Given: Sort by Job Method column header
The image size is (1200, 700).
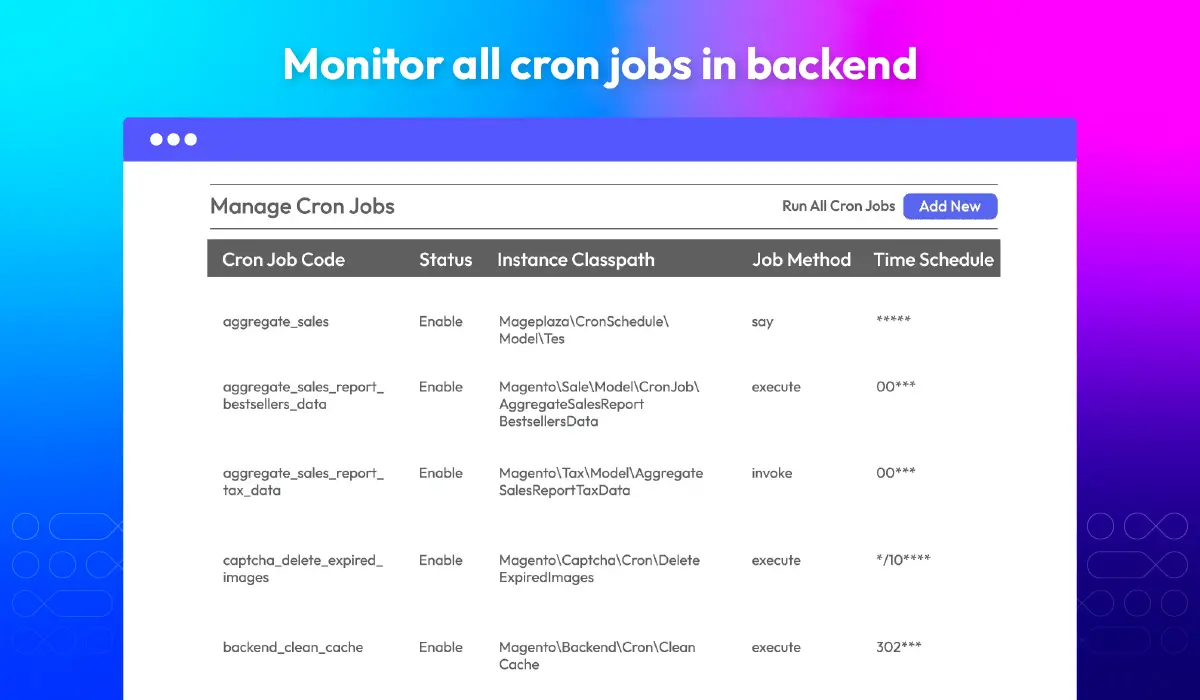Looking at the screenshot, I should pos(801,260).
